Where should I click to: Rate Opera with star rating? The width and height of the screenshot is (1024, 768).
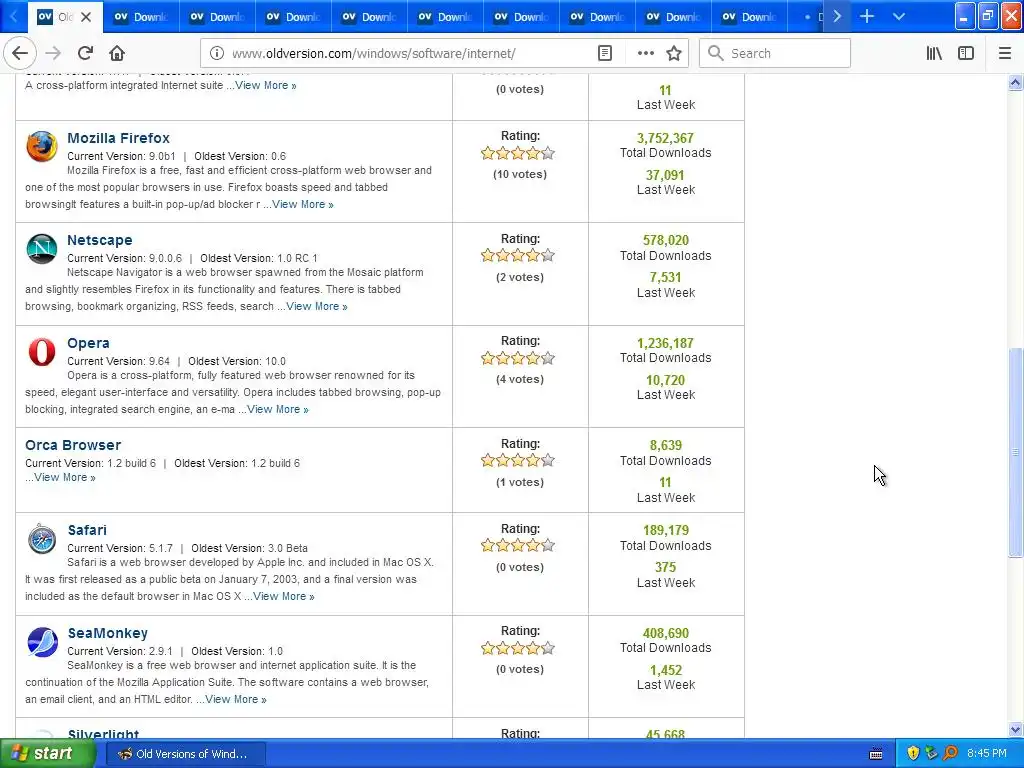click(518, 358)
